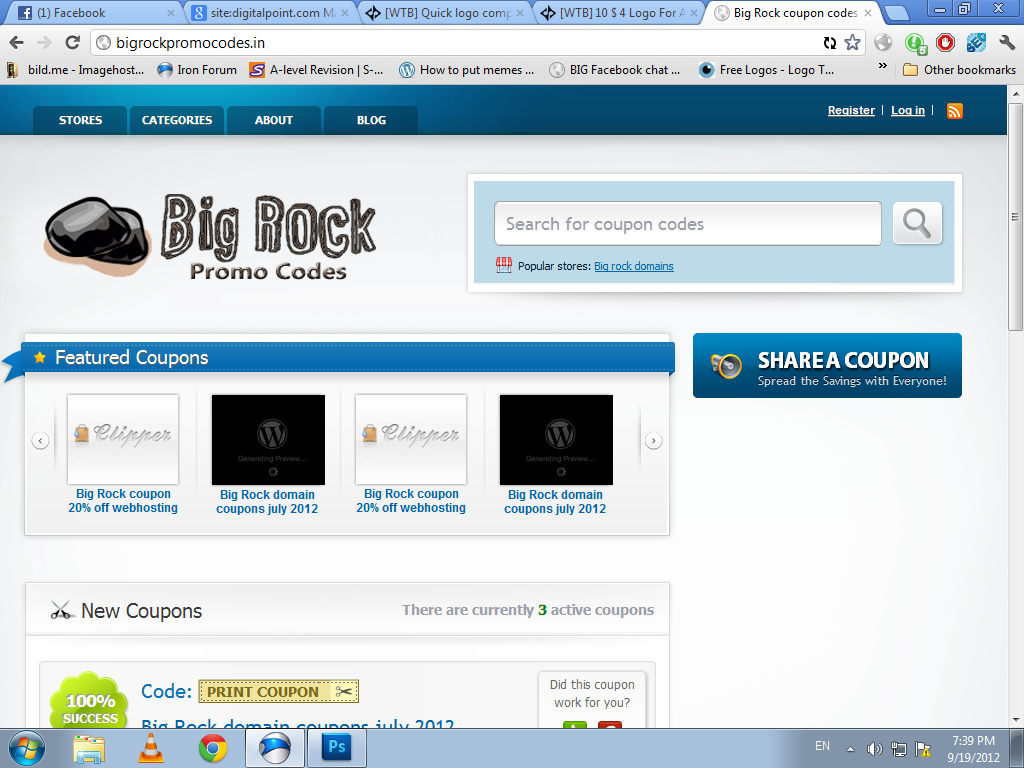
Task: Click the Log in link
Action: (908, 110)
